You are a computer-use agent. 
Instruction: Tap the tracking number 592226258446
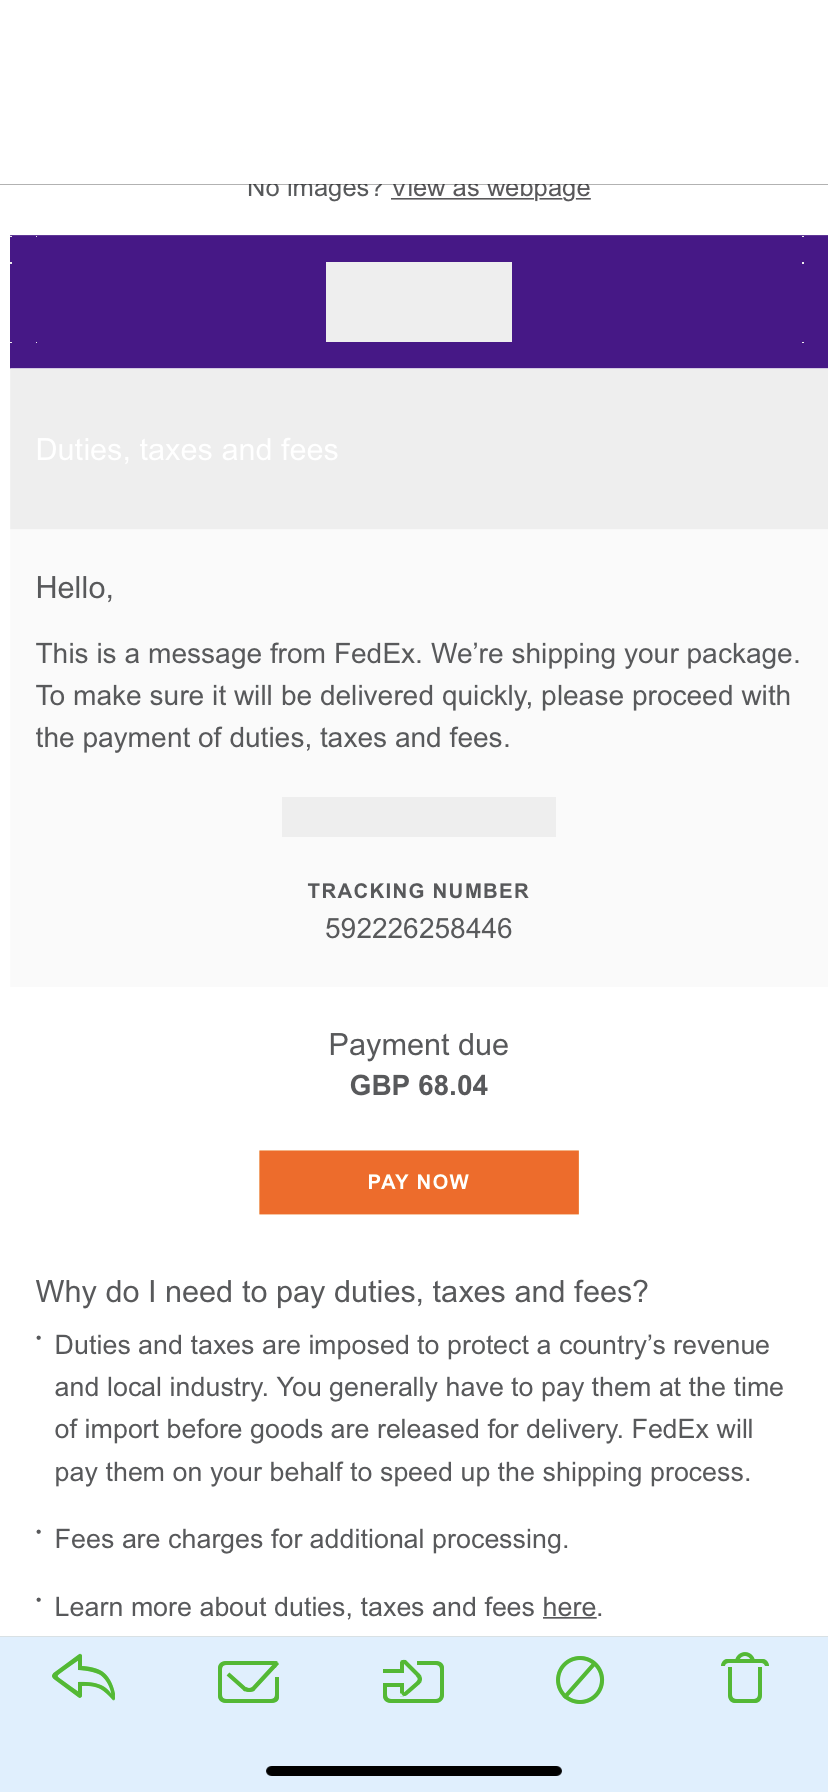click(418, 928)
